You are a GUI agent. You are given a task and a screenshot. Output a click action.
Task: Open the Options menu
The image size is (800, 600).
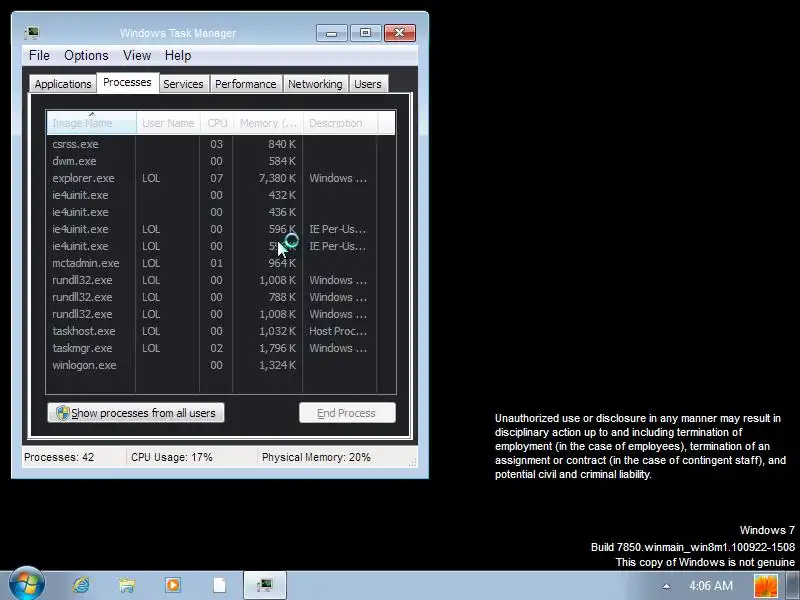86,55
